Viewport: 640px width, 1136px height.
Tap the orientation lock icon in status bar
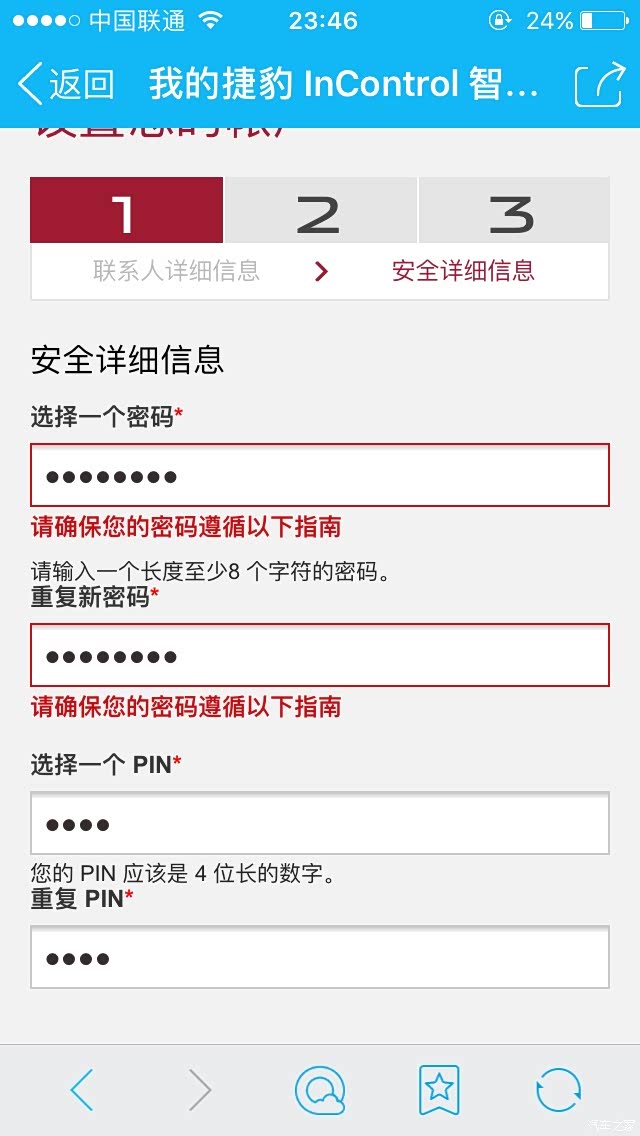pyautogui.click(x=500, y=19)
